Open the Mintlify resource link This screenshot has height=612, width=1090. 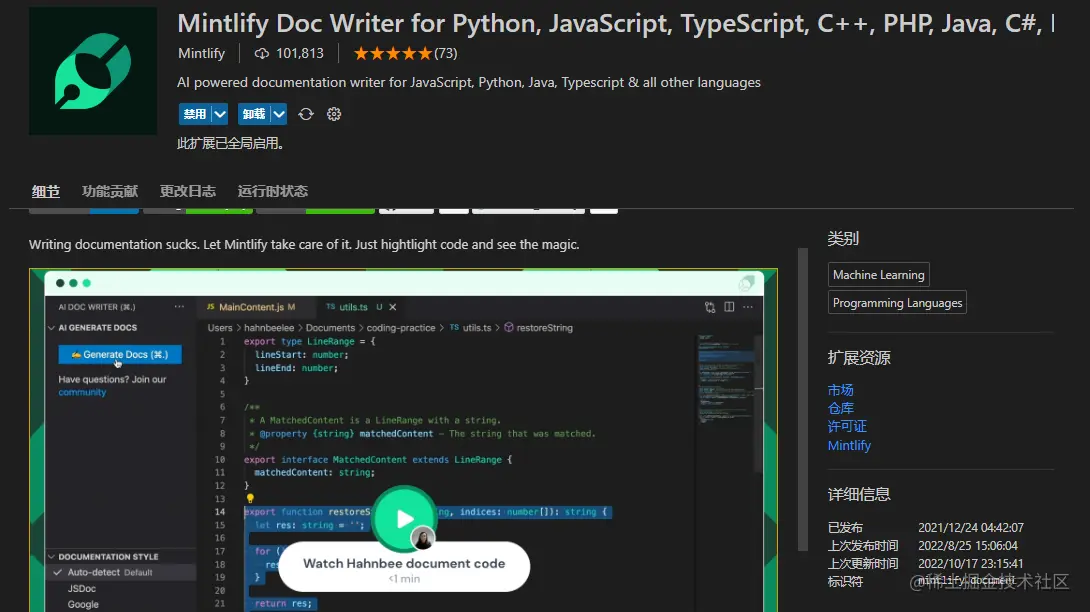pyautogui.click(x=849, y=446)
